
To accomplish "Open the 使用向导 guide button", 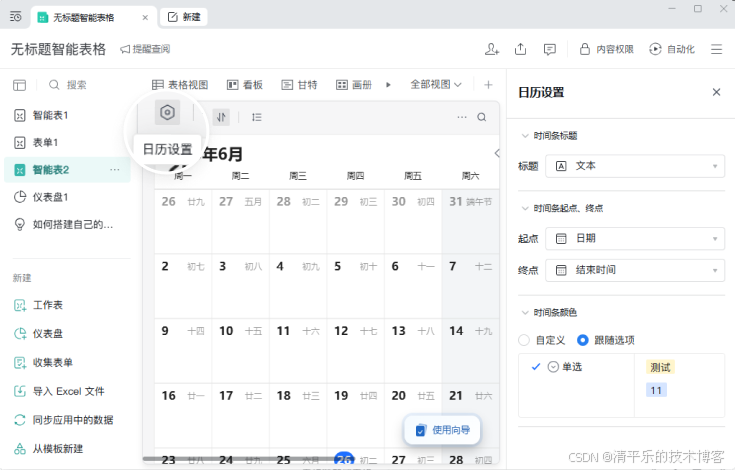I will (442, 430).
